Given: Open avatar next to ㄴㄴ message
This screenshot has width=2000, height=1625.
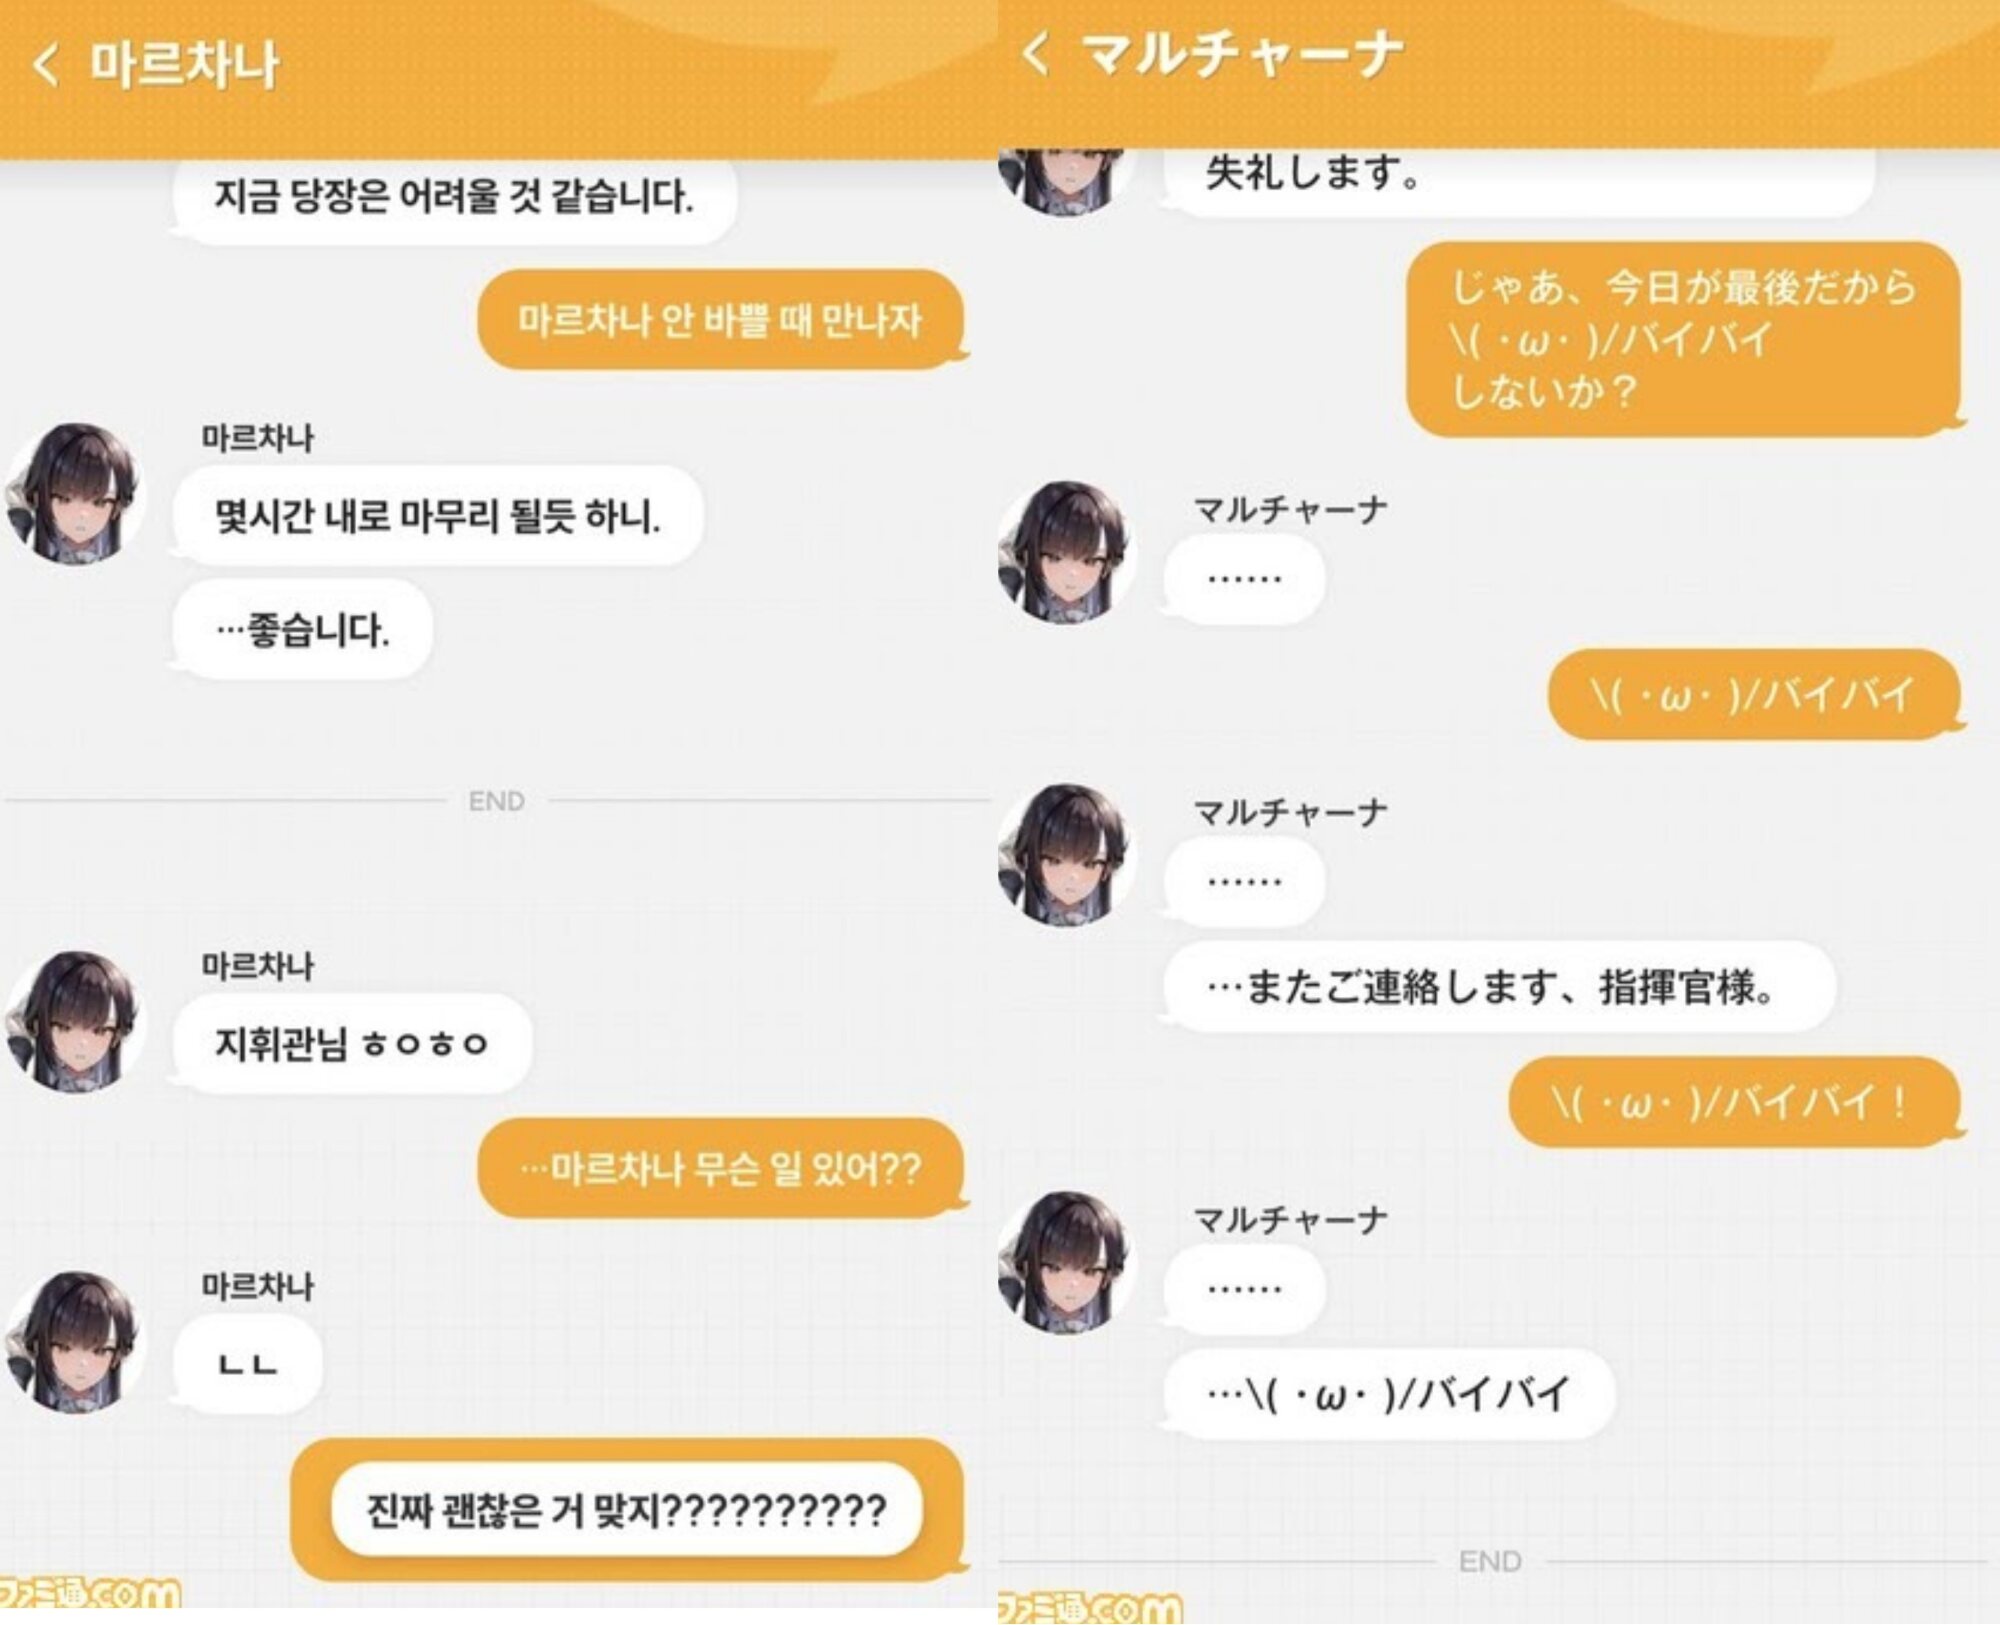Looking at the screenshot, I should (74, 1341).
